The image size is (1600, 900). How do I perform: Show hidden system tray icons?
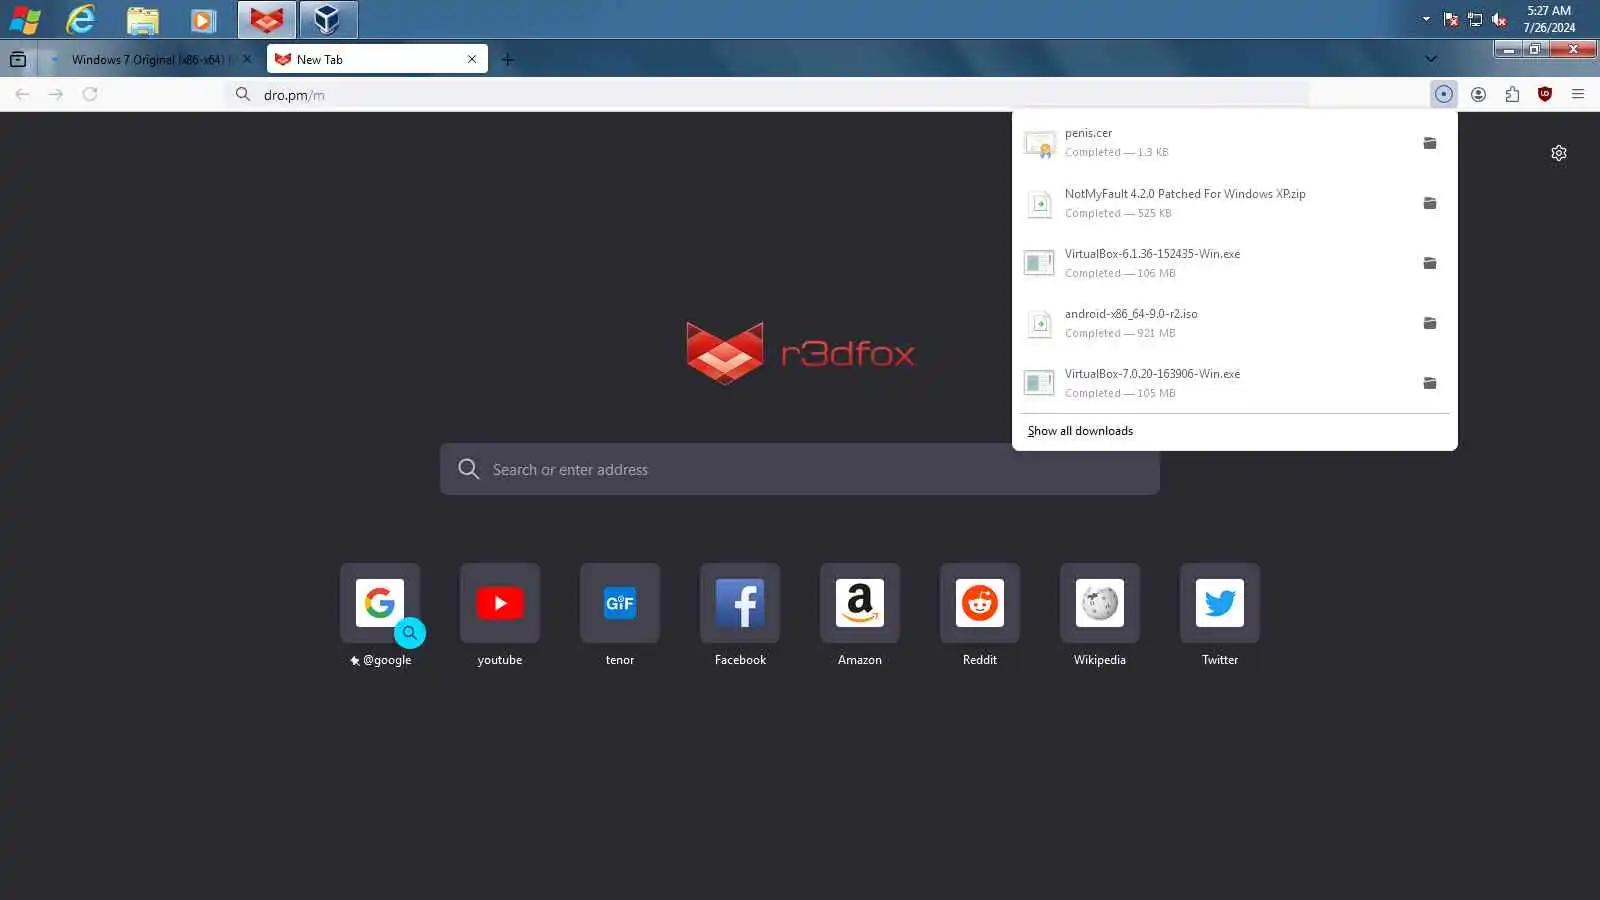click(x=1426, y=19)
